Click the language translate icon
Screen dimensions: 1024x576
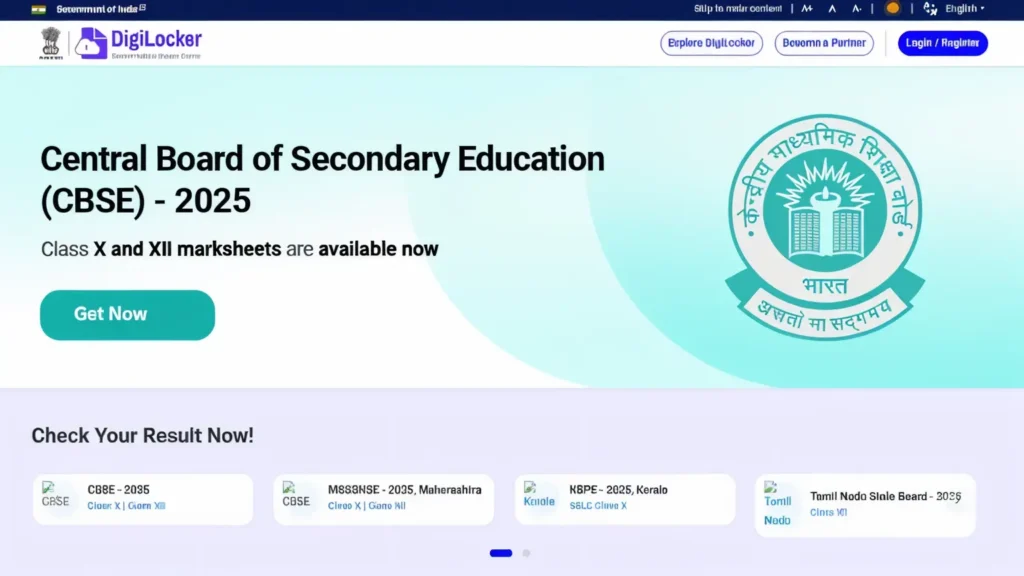point(930,8)
